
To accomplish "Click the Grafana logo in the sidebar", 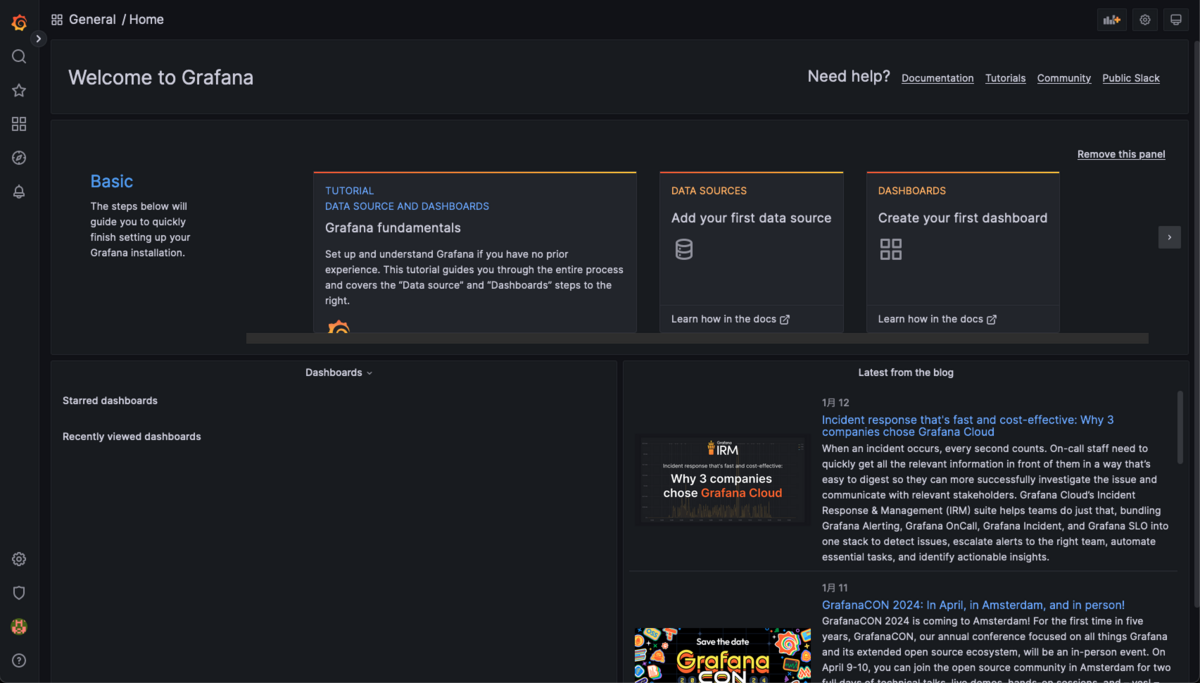I will [19, 22].
